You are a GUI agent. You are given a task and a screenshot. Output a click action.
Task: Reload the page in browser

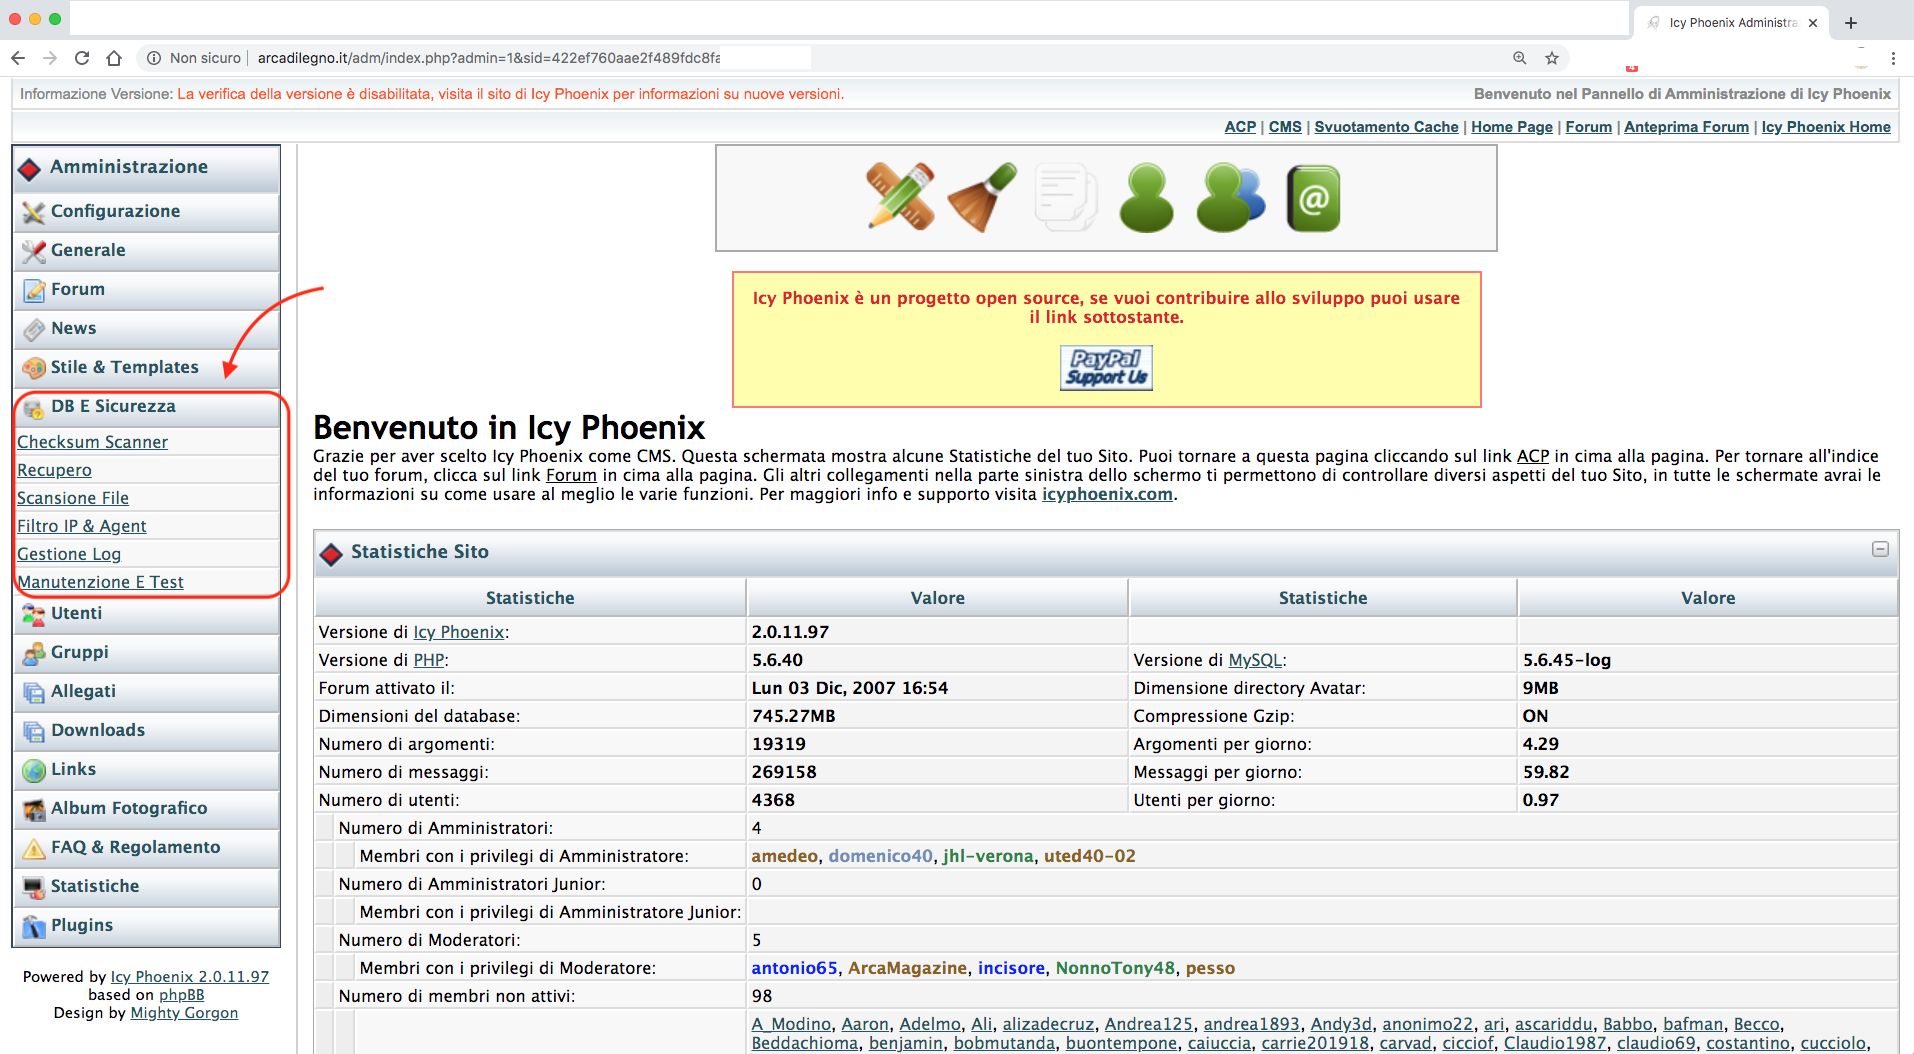tap(82, 58)
